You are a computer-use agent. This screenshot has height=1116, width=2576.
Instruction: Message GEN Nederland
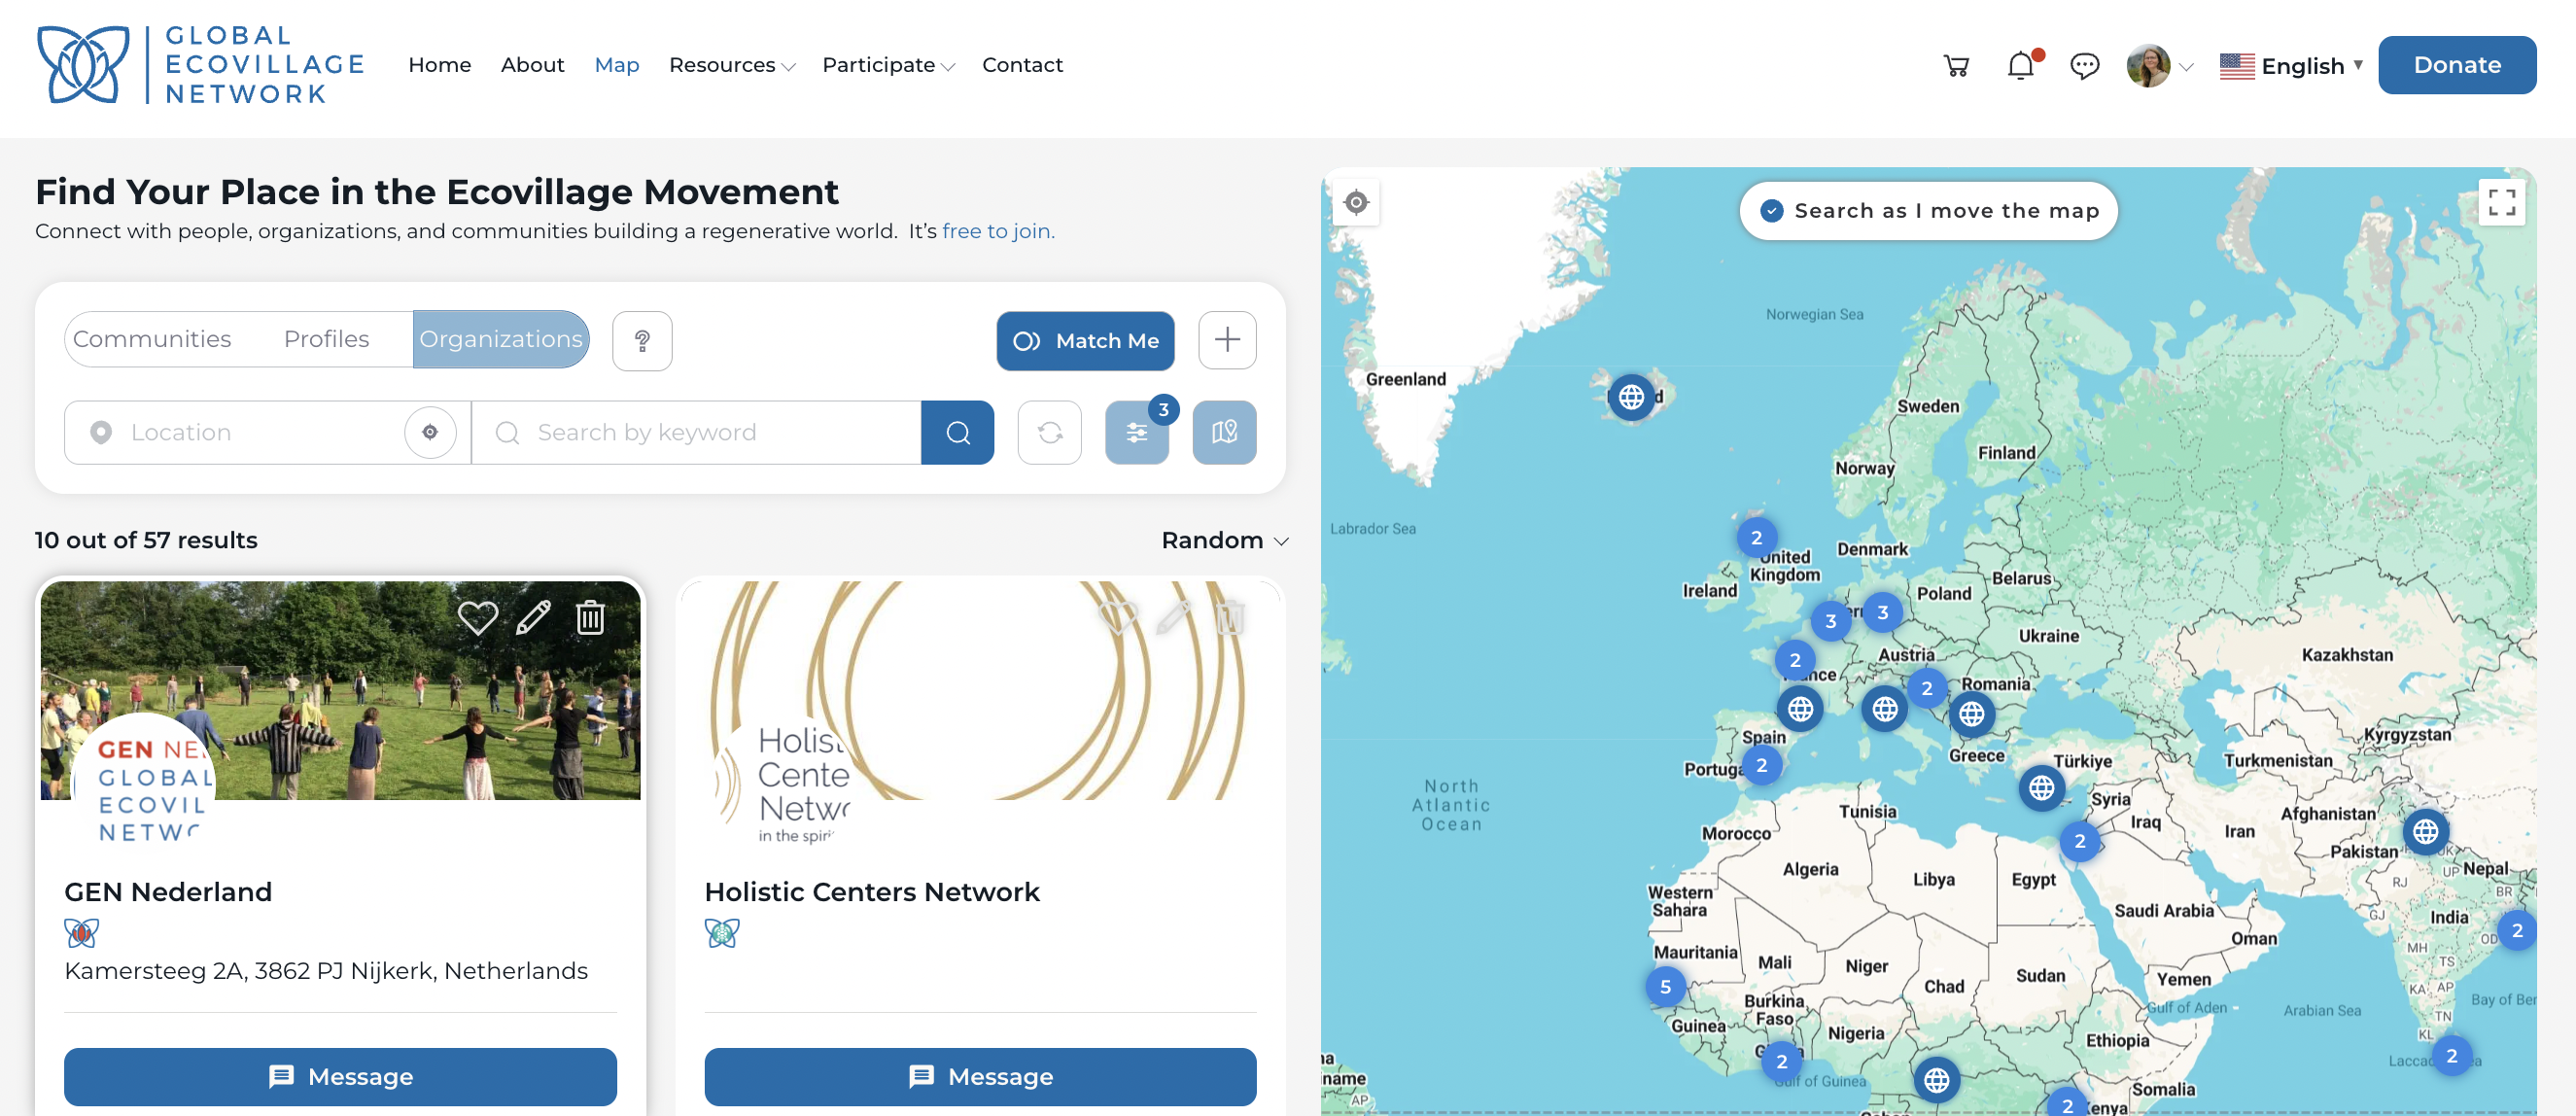(340, 1076)
